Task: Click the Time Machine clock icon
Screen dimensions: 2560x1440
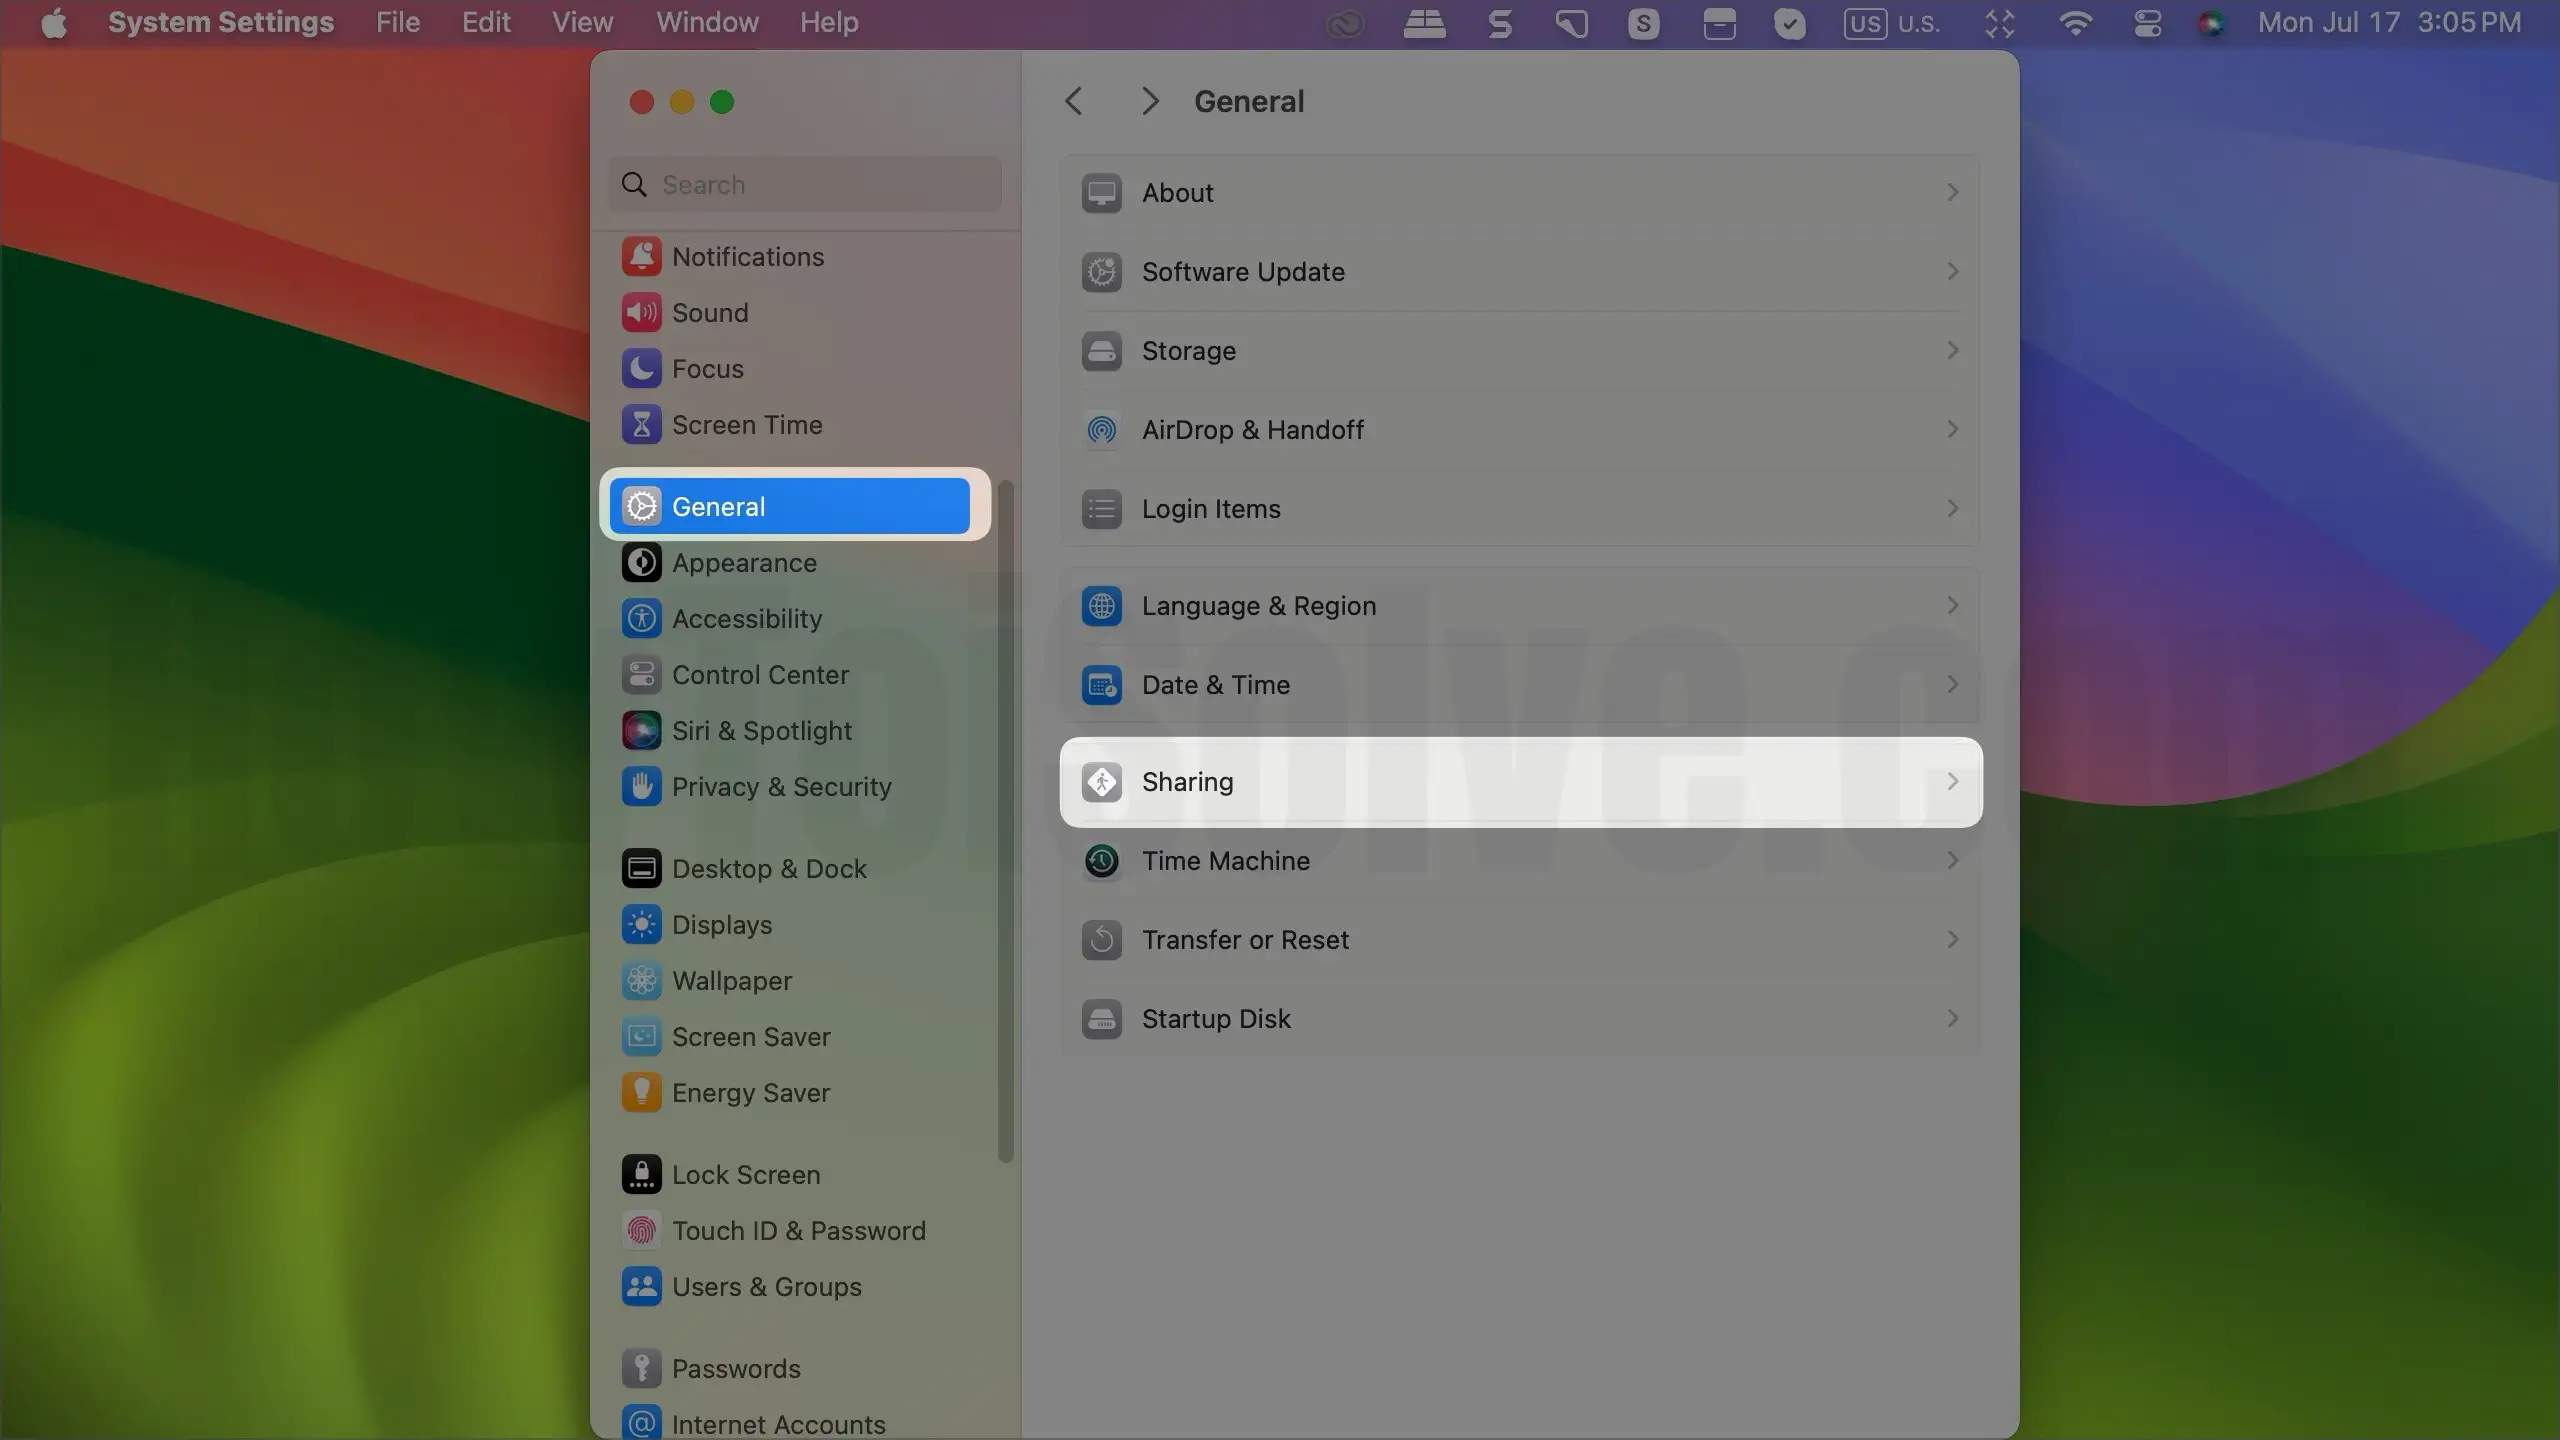Action: point(1102,861)
